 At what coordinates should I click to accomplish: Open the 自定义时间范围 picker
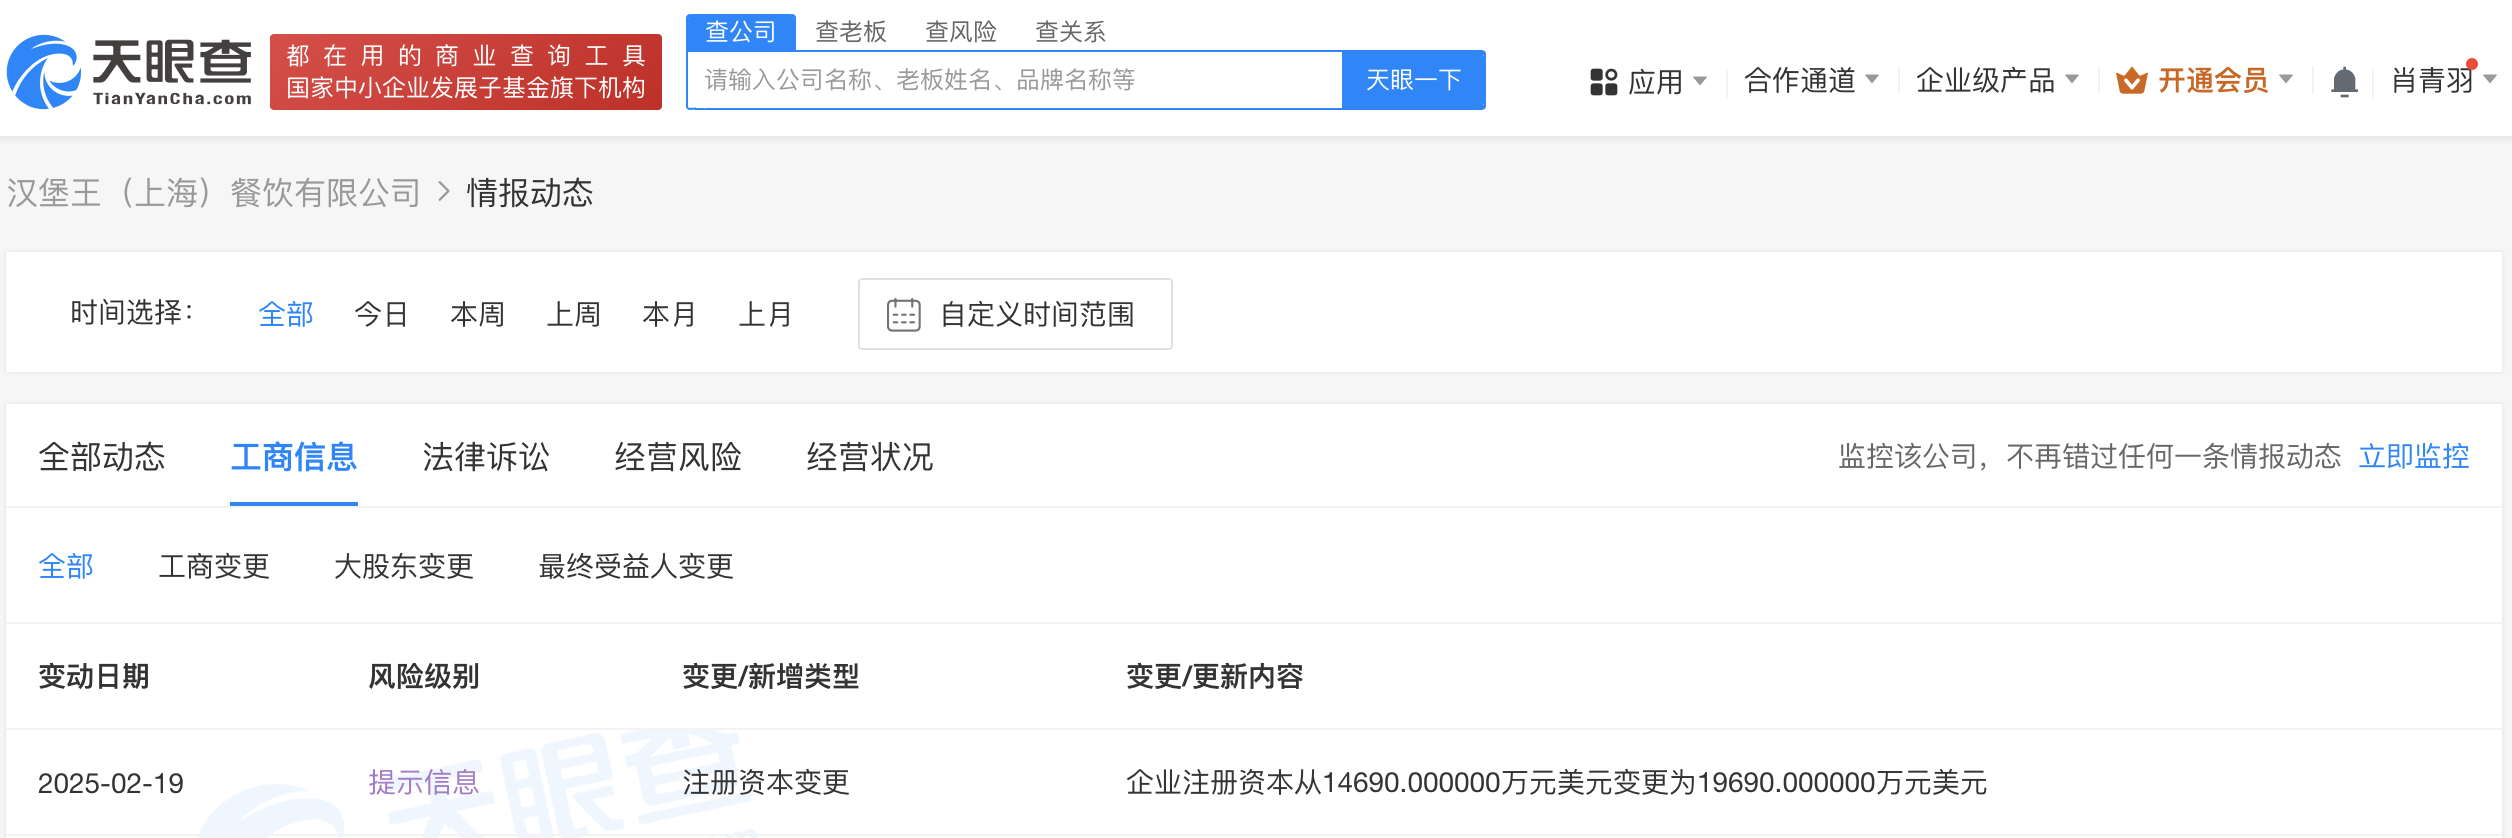tap(1015, 314)
